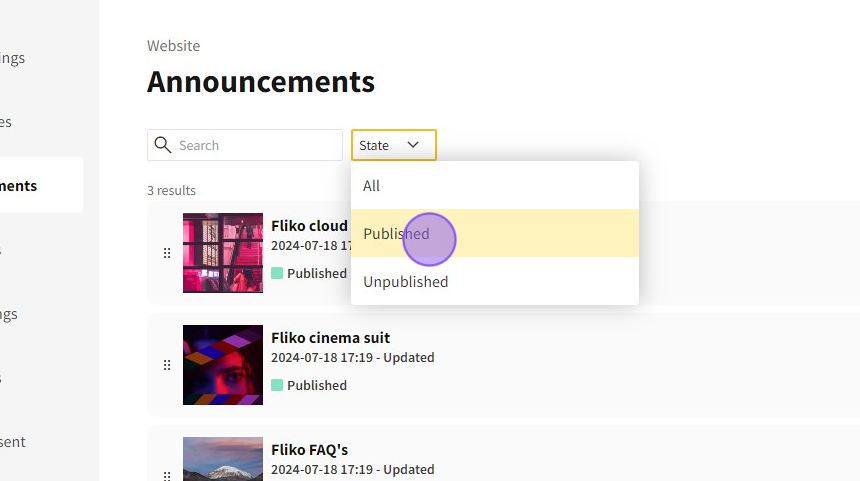The image size is (860, 481).
Task: Open the Fliko cloud announcement title
Action: (x=309, y=226)
